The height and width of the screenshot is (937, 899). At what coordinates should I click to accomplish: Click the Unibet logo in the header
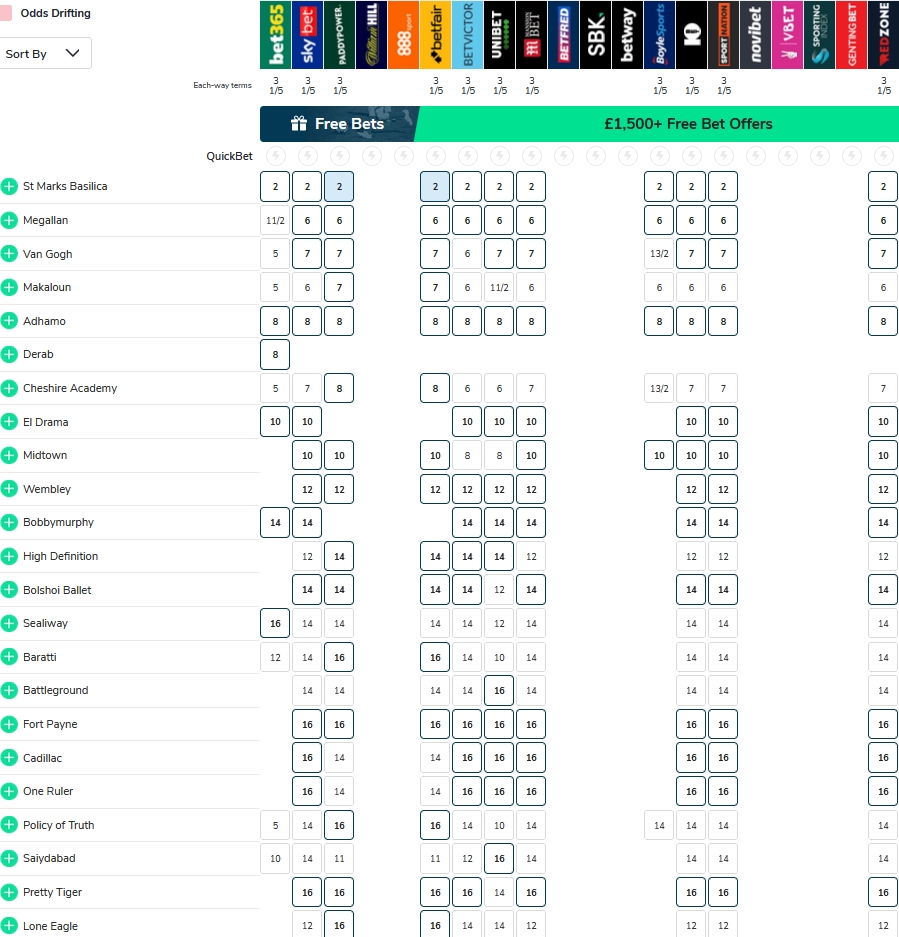coord(499,35)
